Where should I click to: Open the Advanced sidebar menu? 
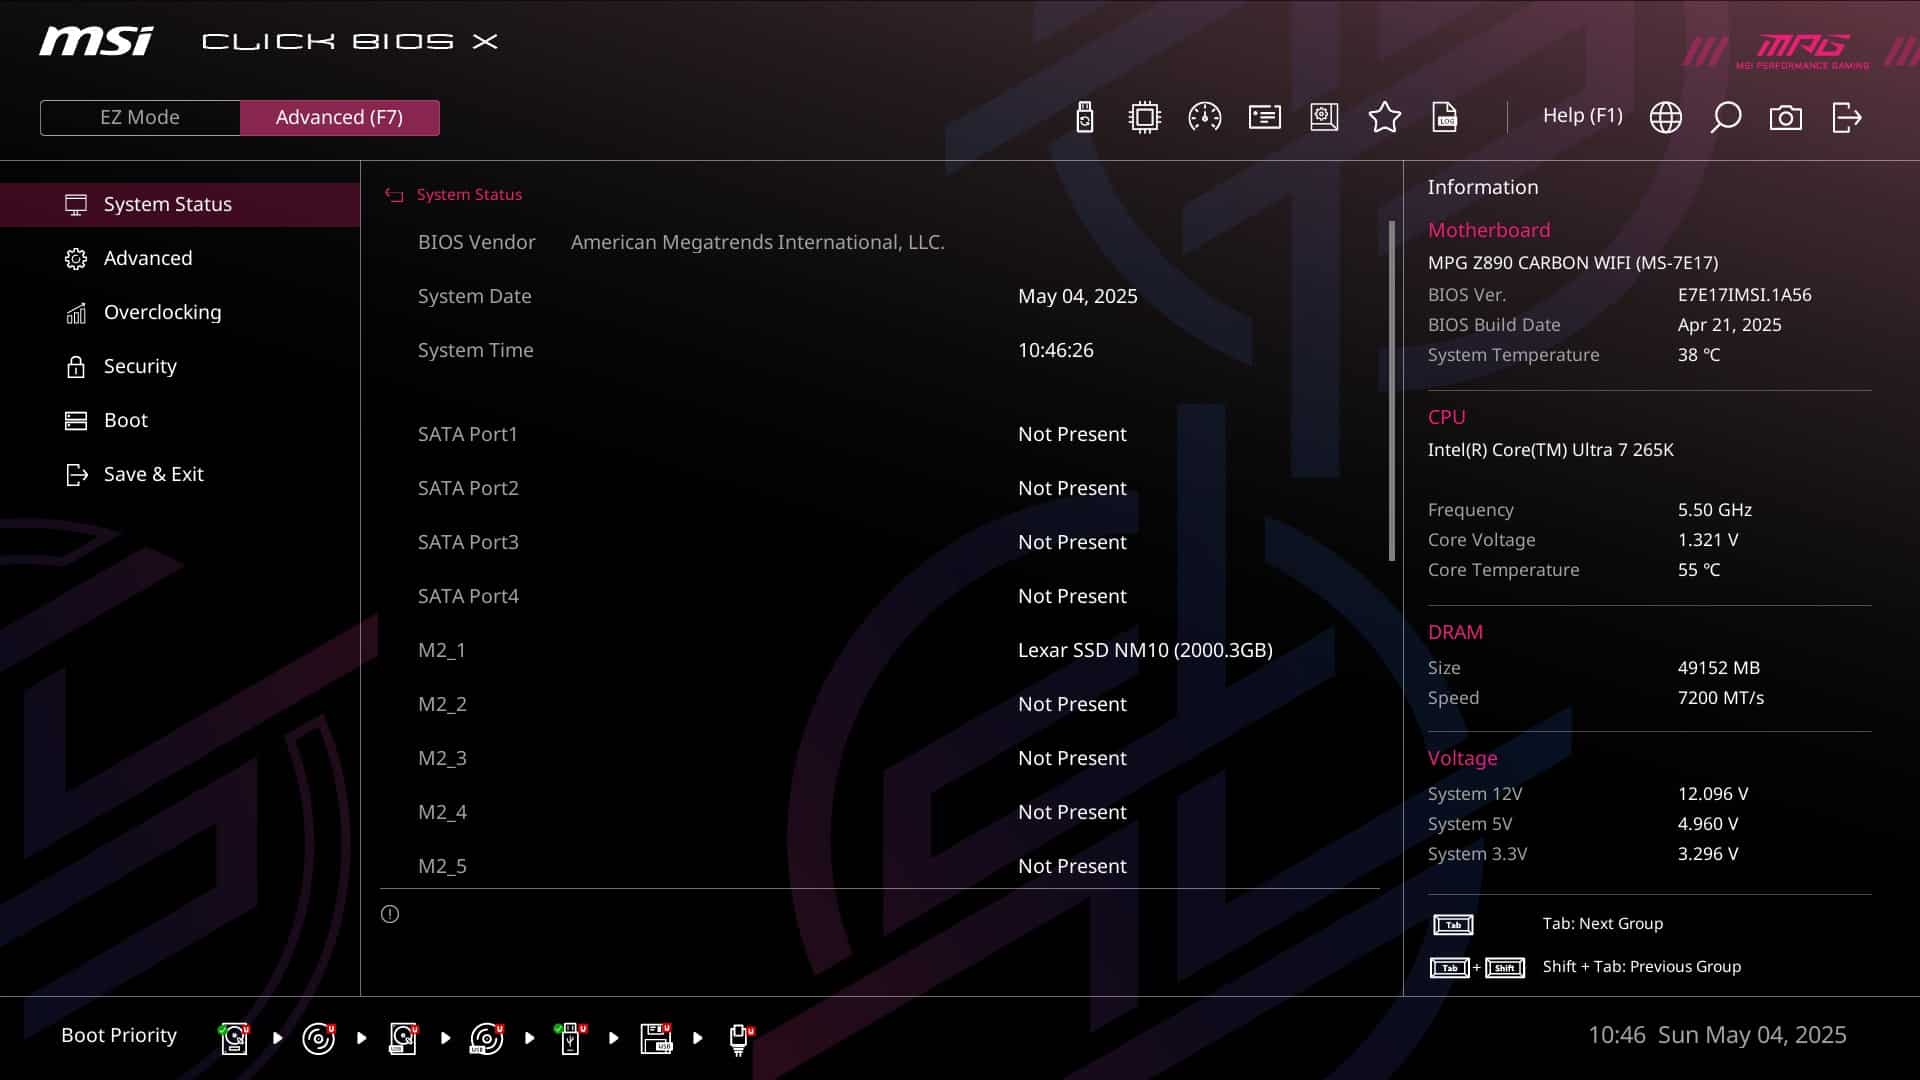[x=180, y=258]
